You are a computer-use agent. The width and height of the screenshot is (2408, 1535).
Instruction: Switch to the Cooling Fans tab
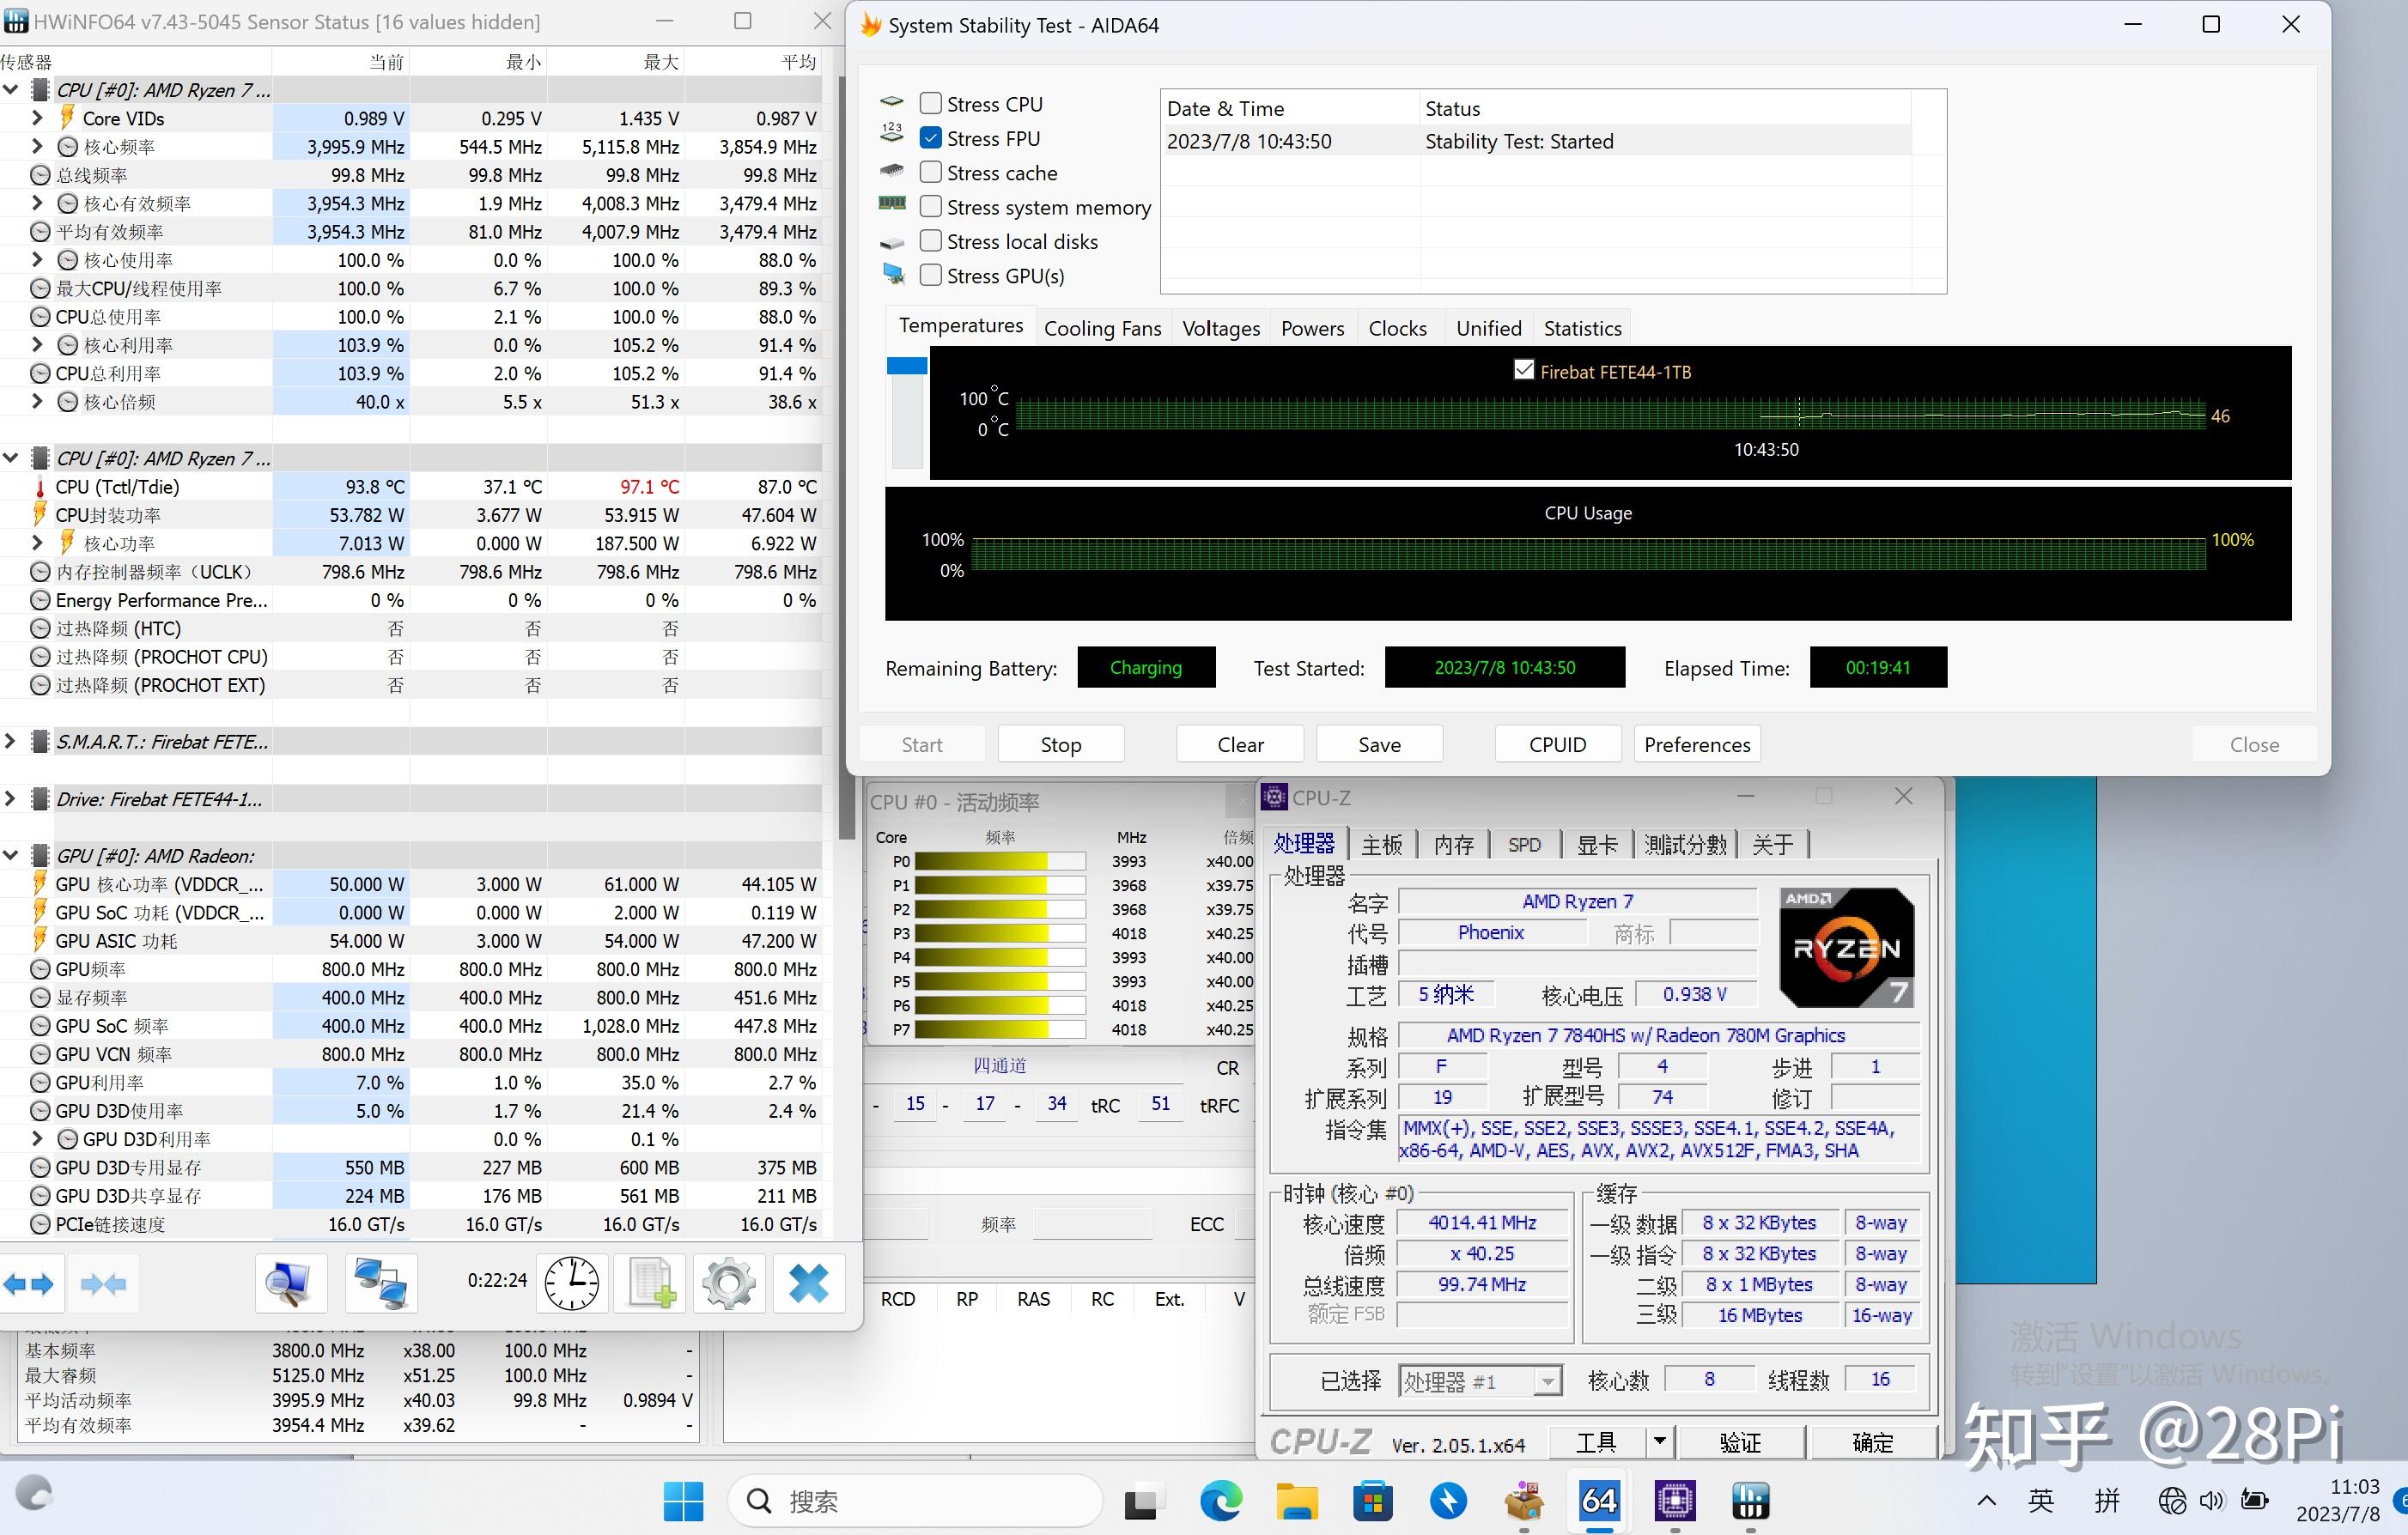[x=1102, y=328]
